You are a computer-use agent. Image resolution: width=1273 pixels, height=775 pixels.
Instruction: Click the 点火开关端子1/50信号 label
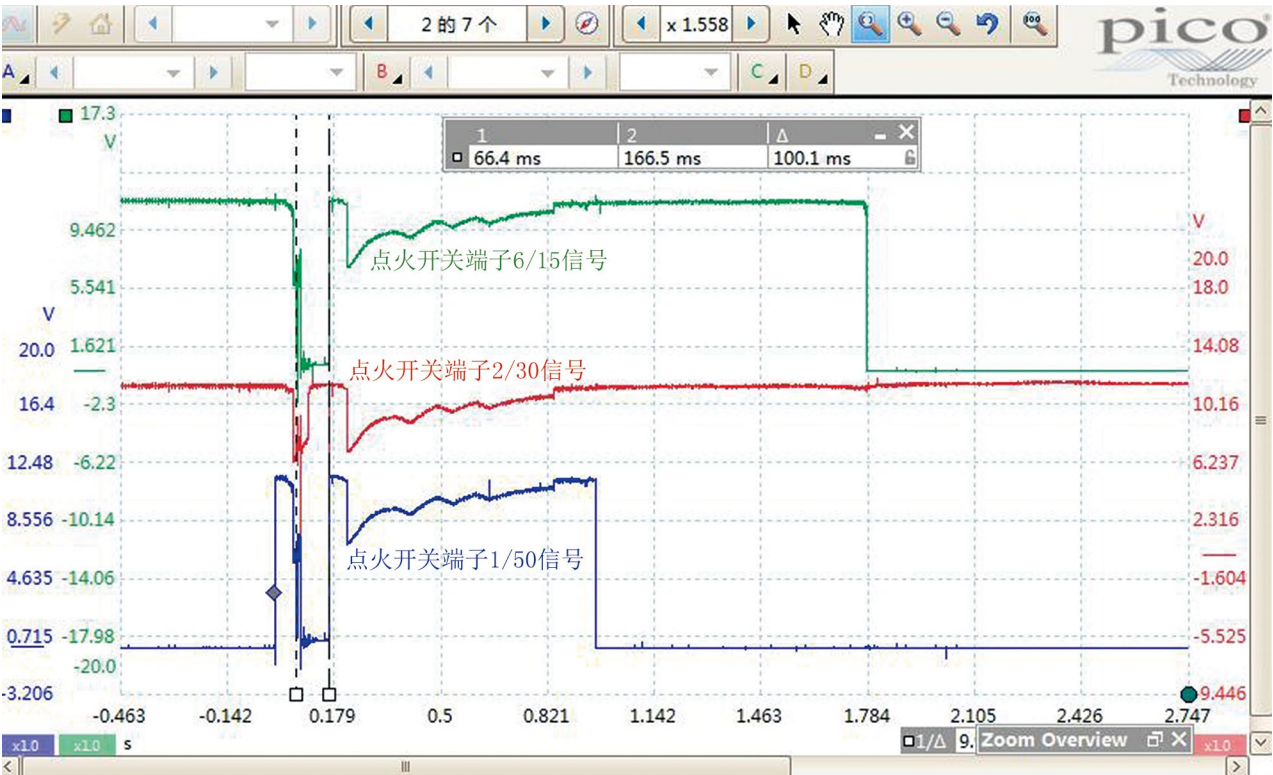coord(465,559)
